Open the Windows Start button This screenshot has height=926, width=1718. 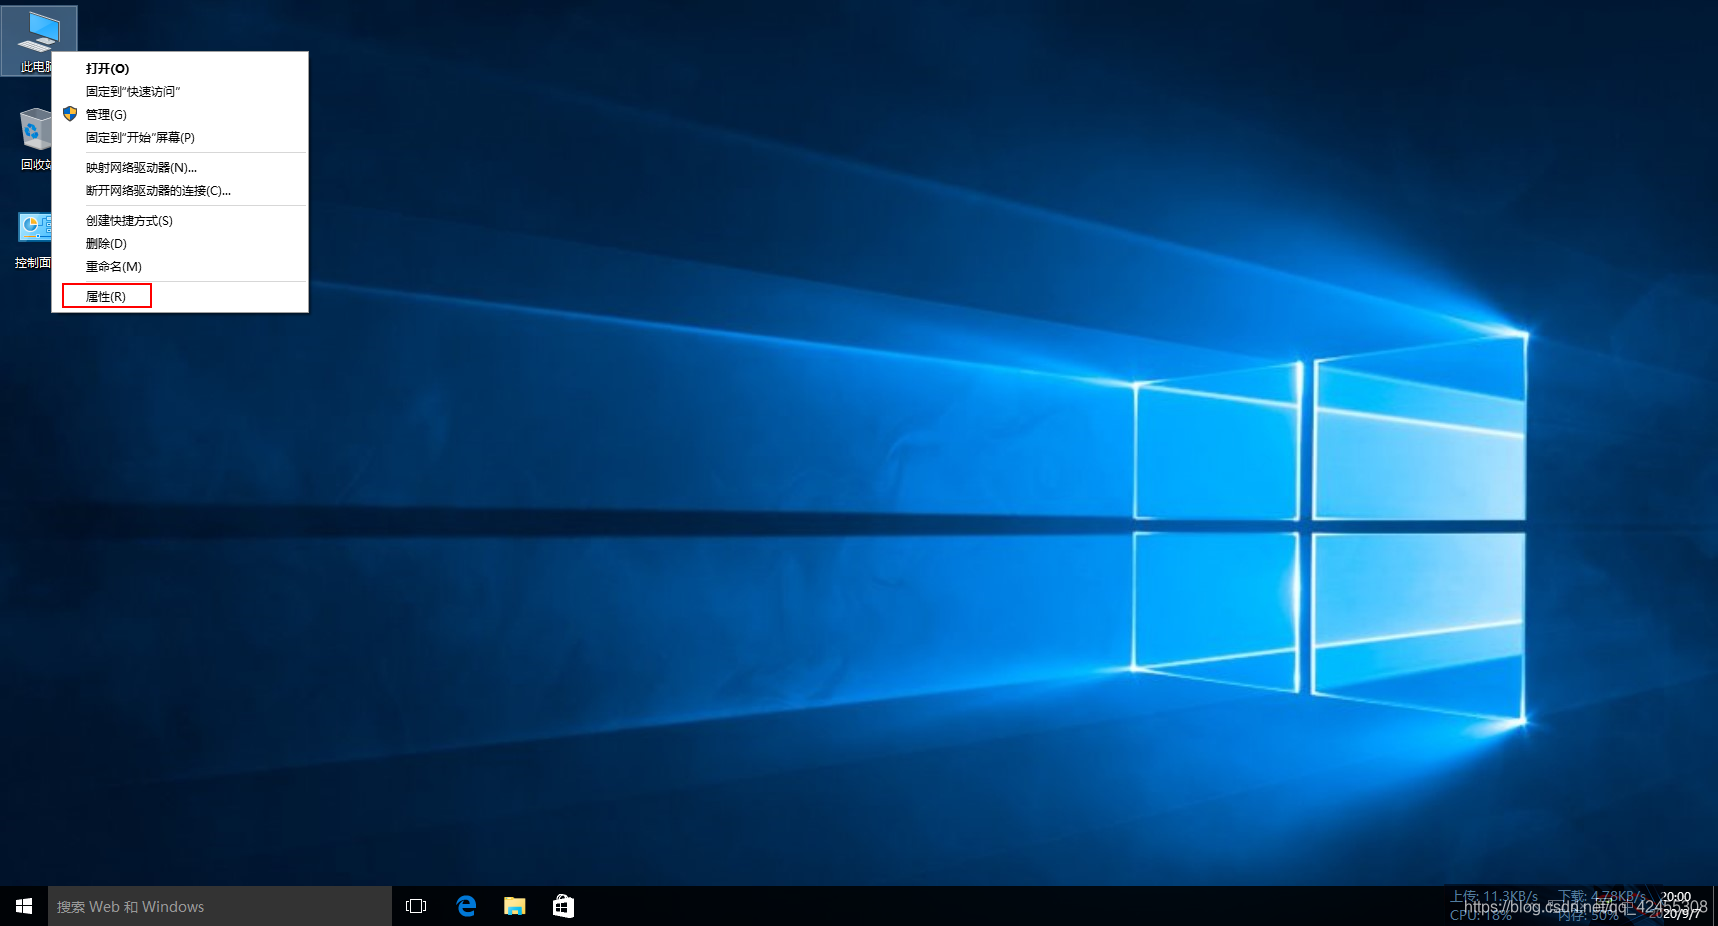(x=24, y=906)
